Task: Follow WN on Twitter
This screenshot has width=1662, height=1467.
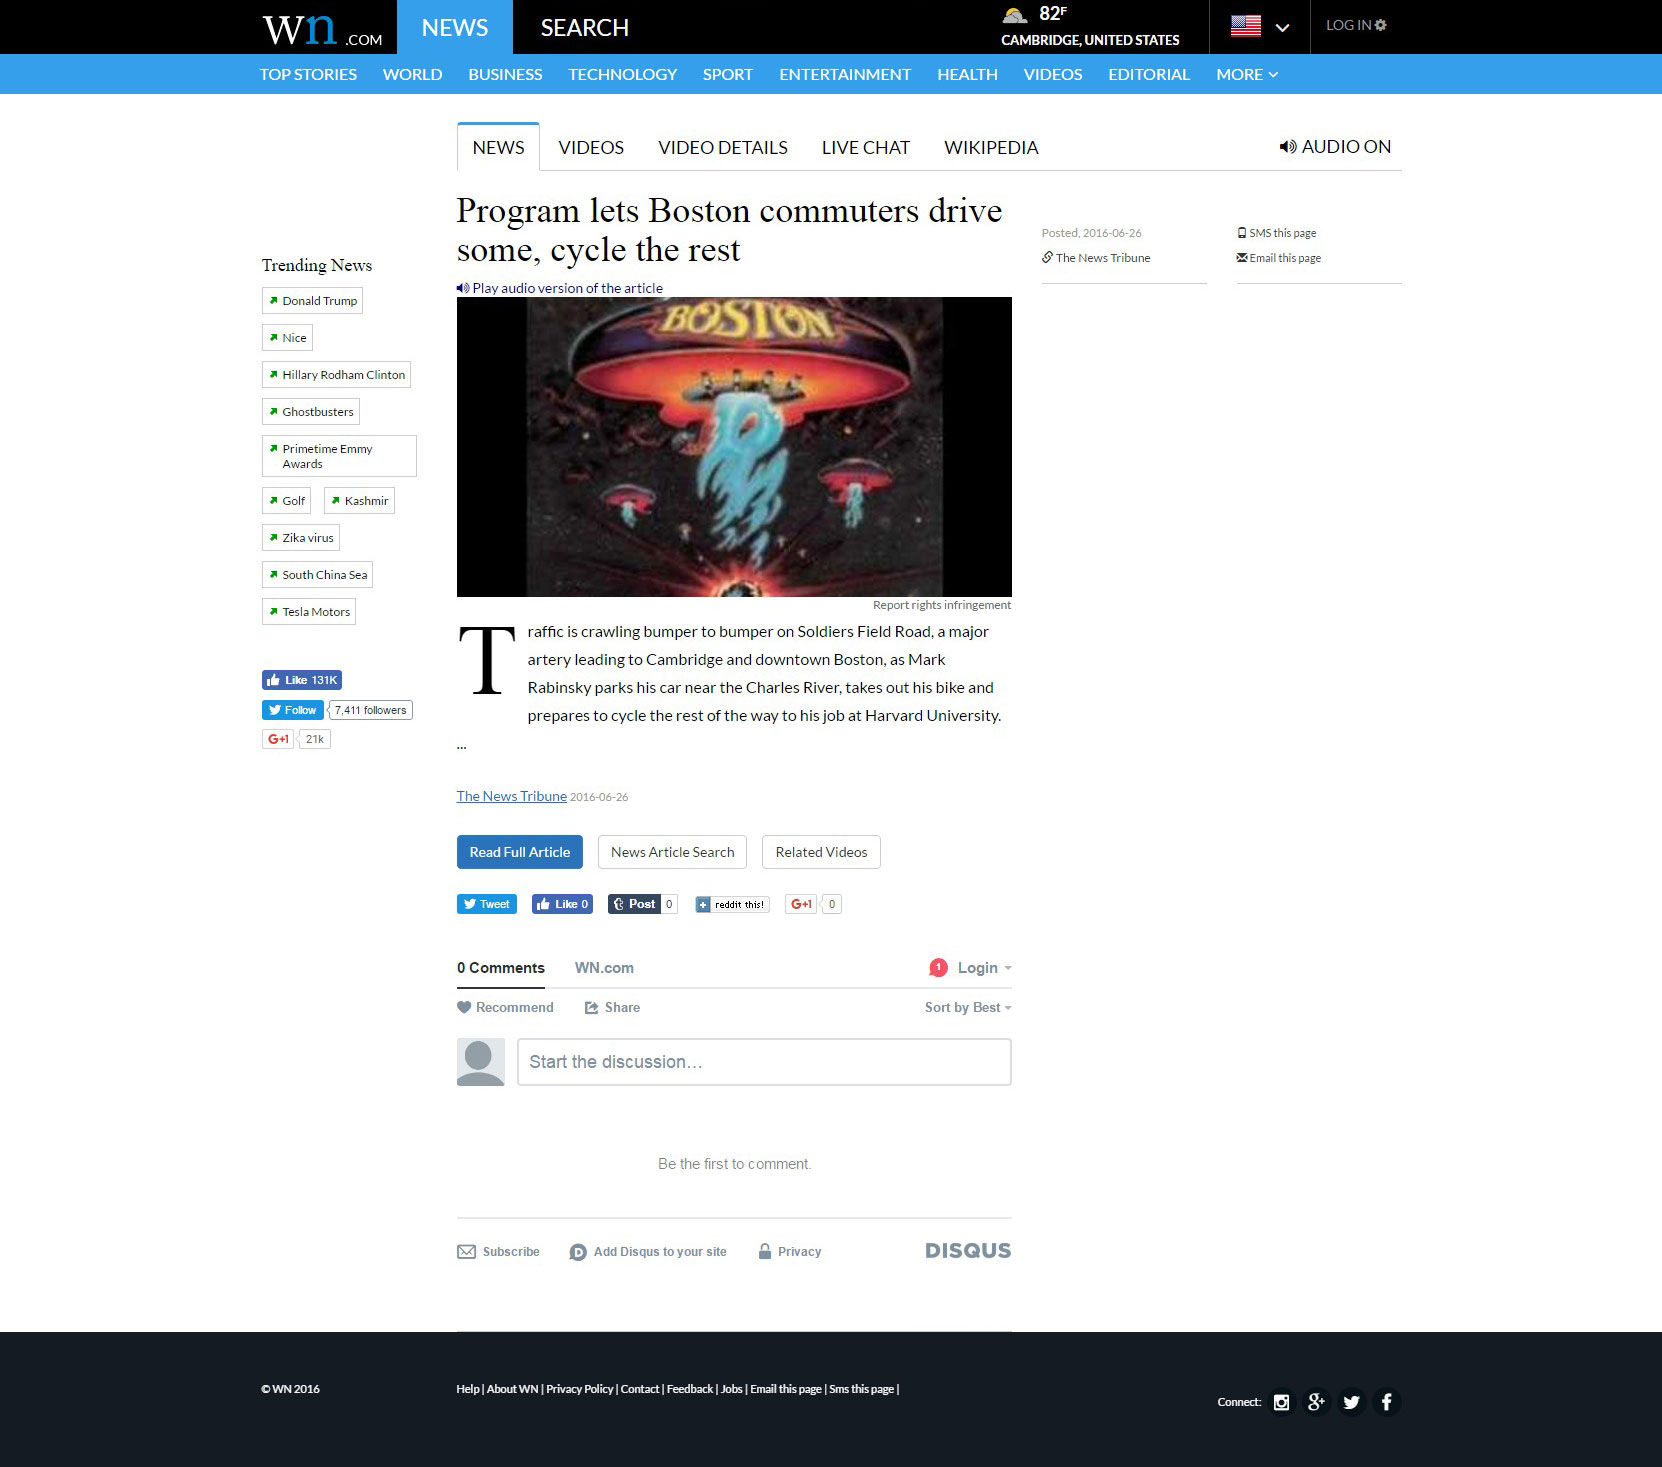Action: 292,710
